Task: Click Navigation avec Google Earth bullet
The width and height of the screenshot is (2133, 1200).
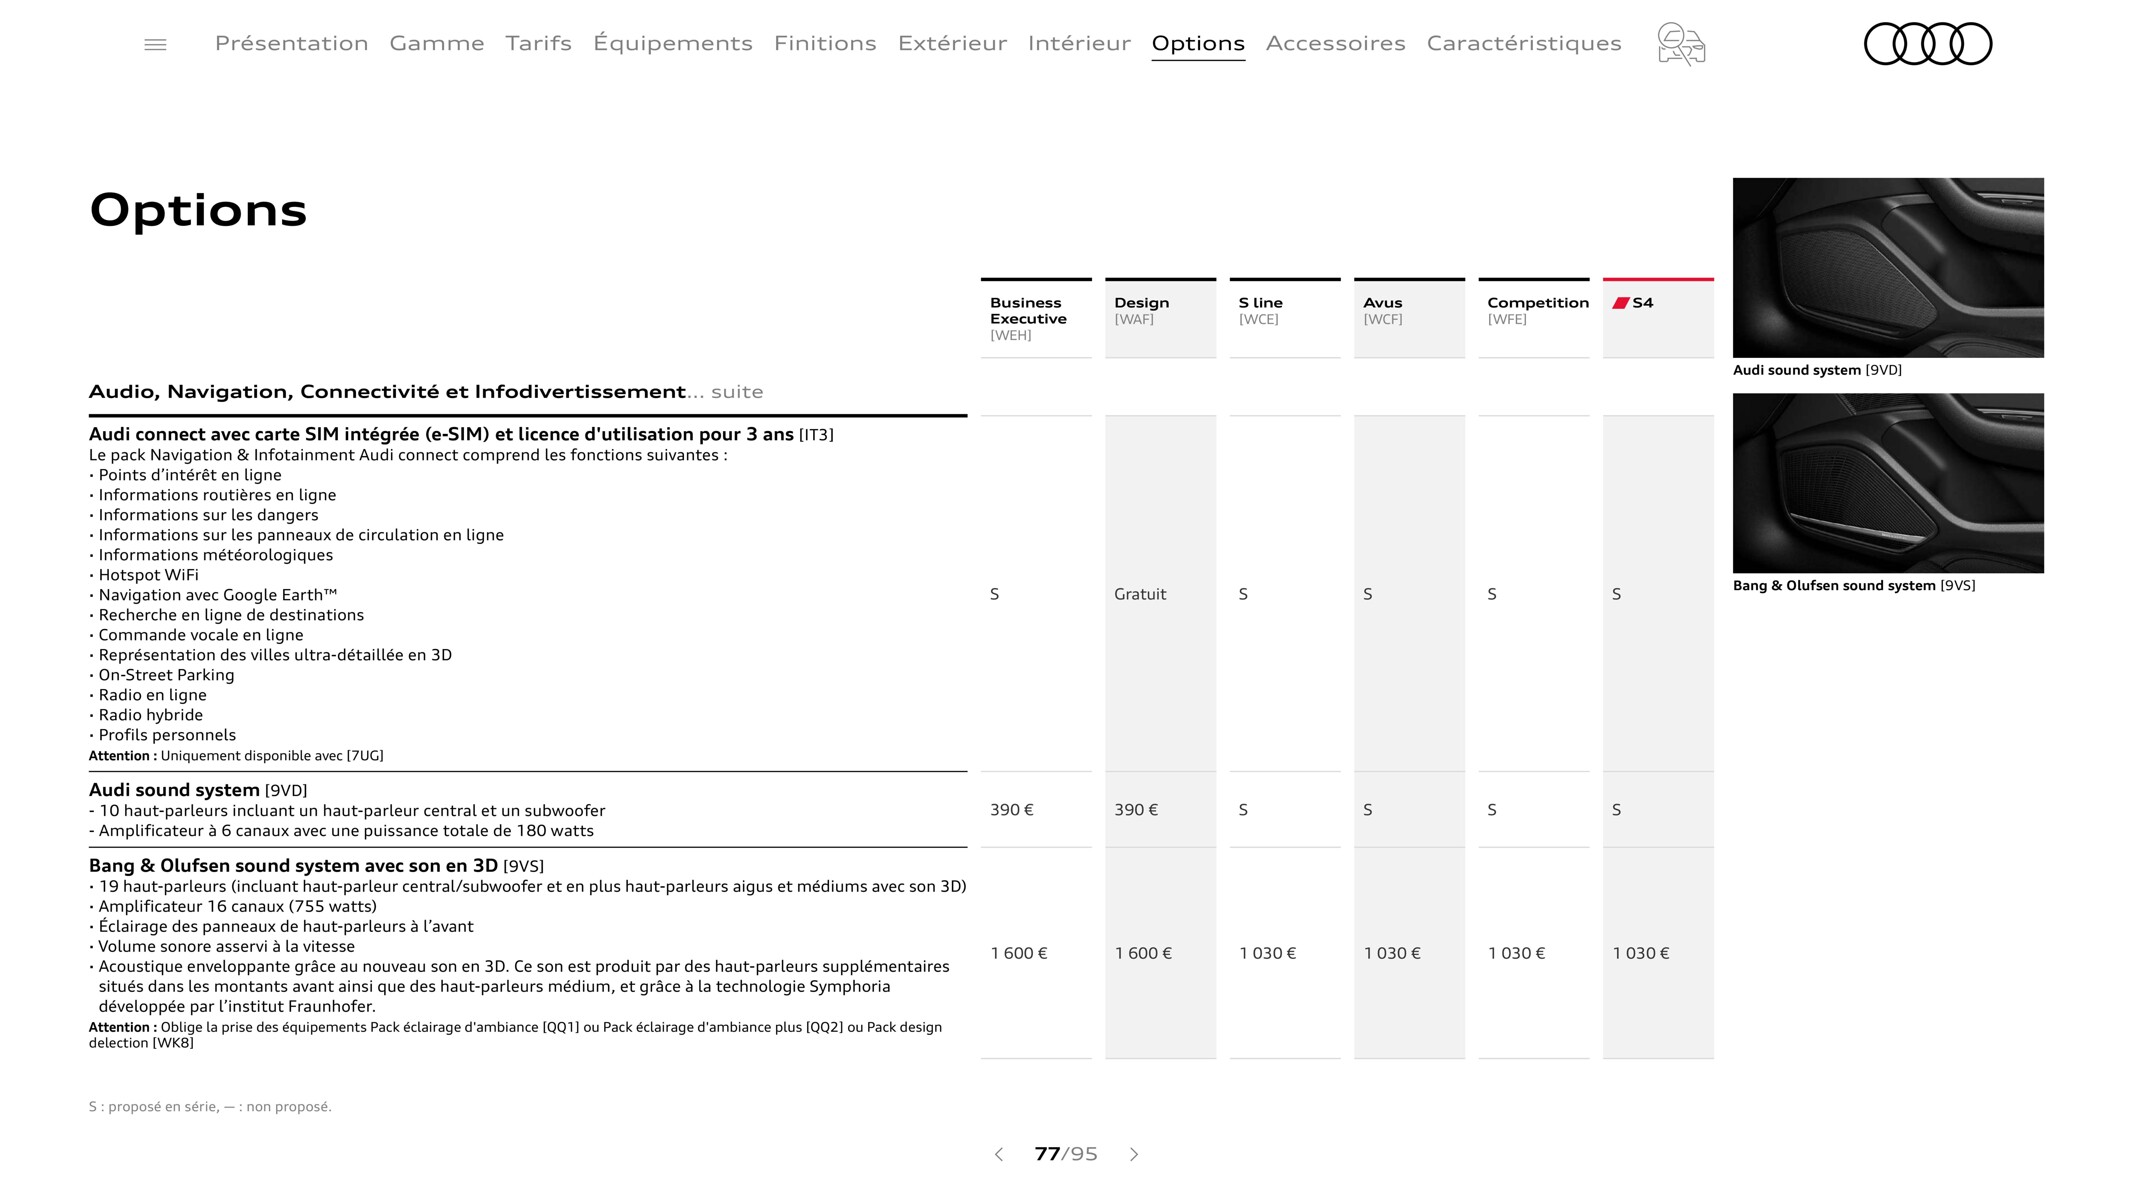Action: click(x=213, y=595)
